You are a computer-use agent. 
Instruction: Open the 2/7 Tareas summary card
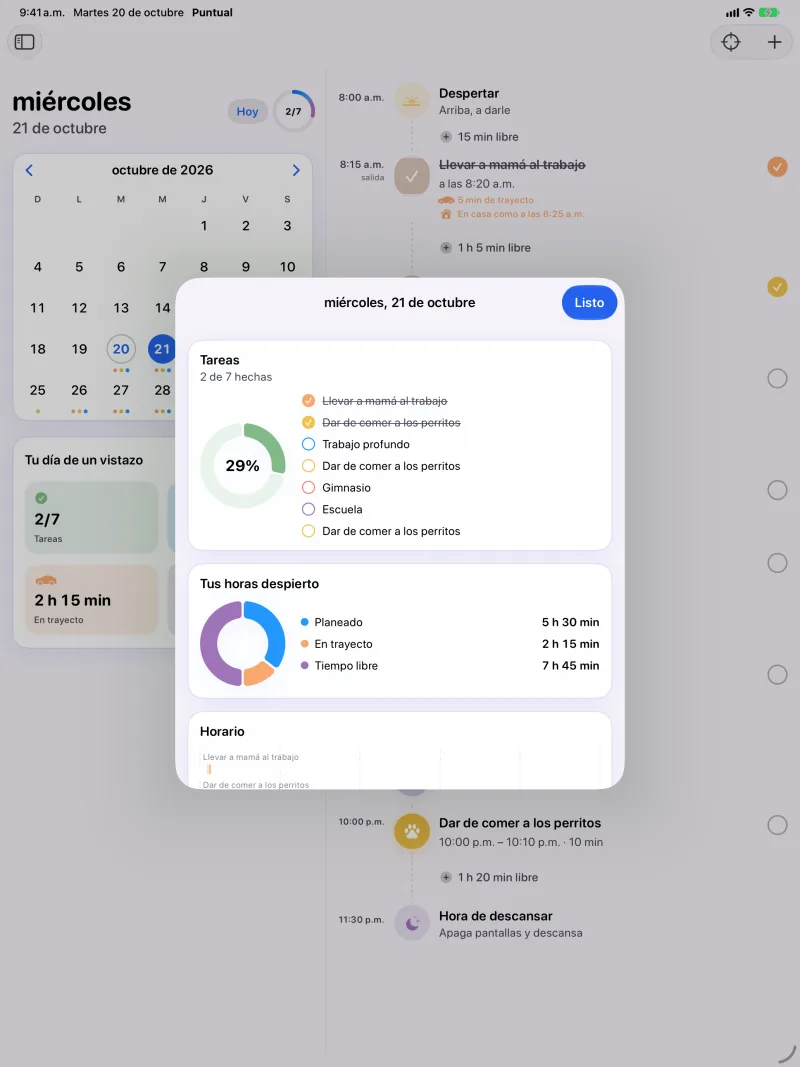92,518
